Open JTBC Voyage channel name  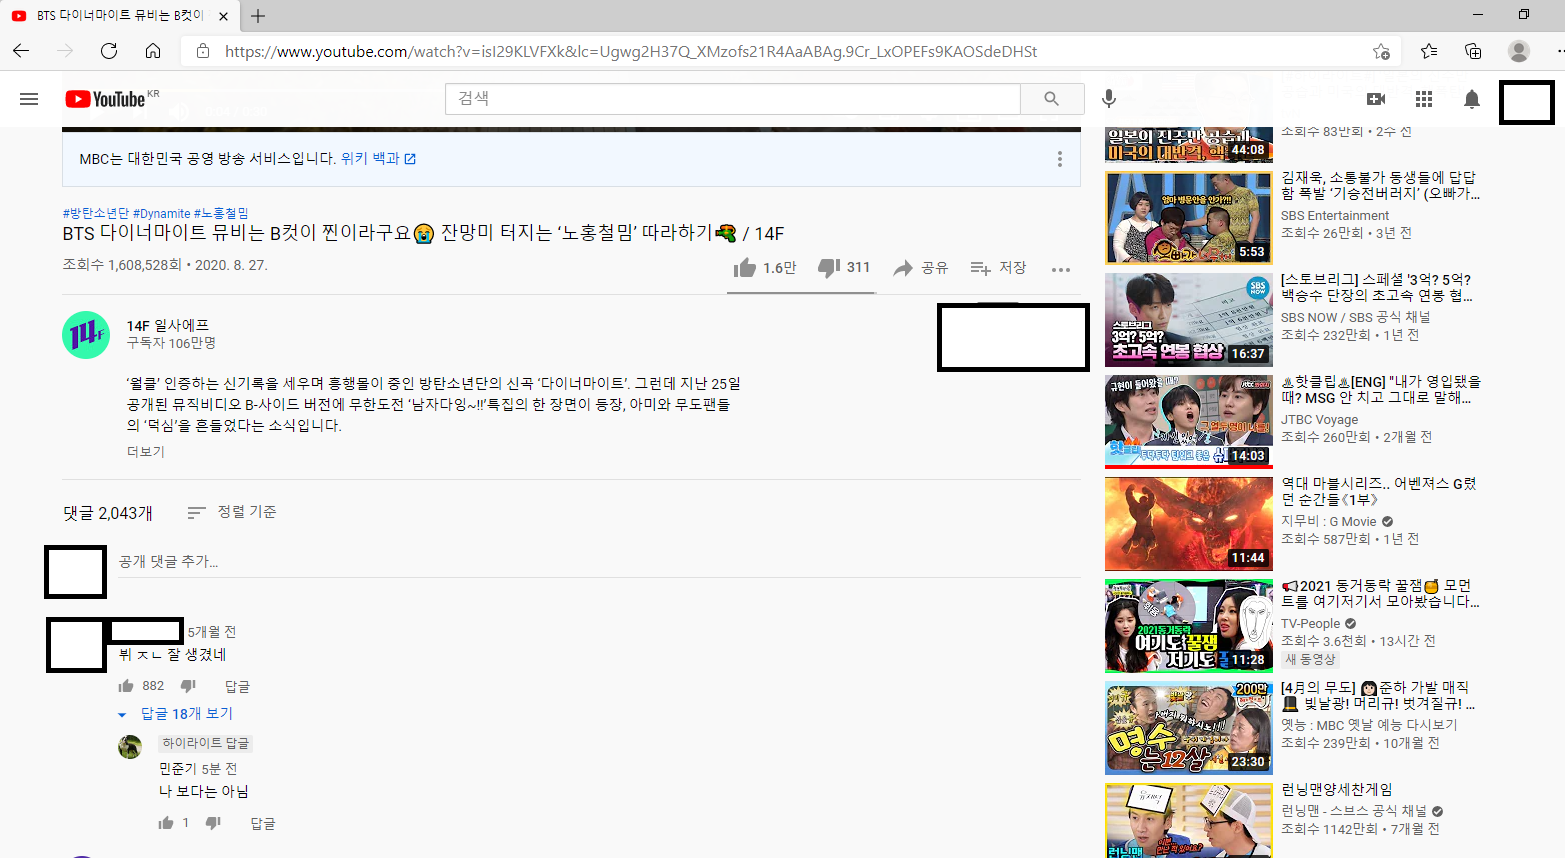(1320, 420)
